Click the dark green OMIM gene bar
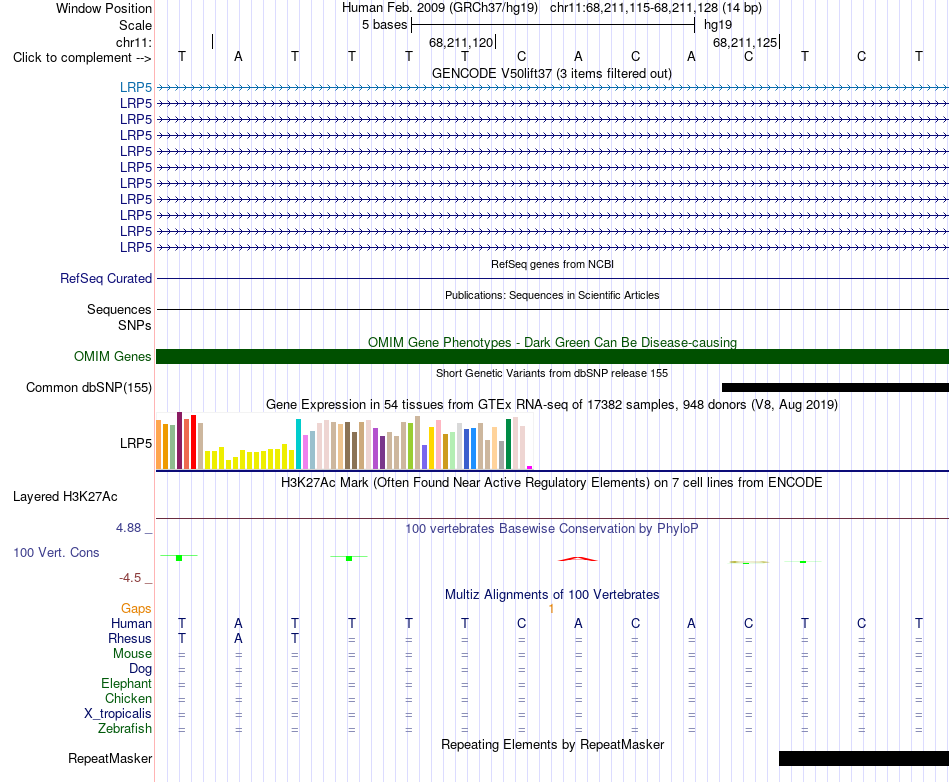The height and width of the screenshot is (782, 950). 552,357
